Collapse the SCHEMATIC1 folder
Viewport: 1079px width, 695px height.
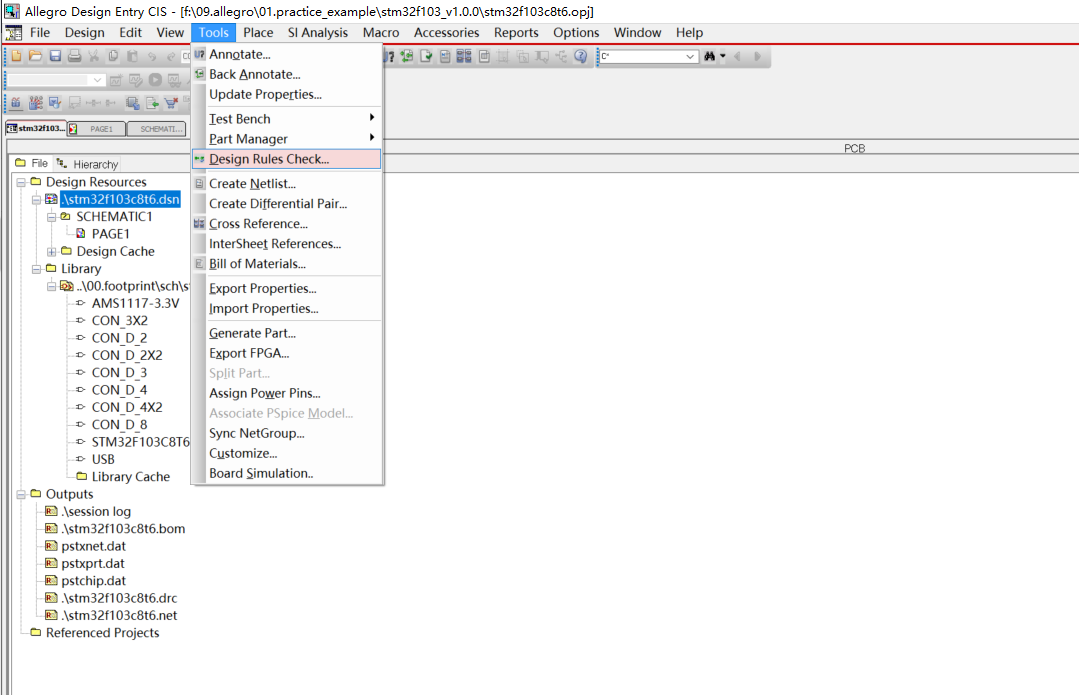[x=52, y=217]
